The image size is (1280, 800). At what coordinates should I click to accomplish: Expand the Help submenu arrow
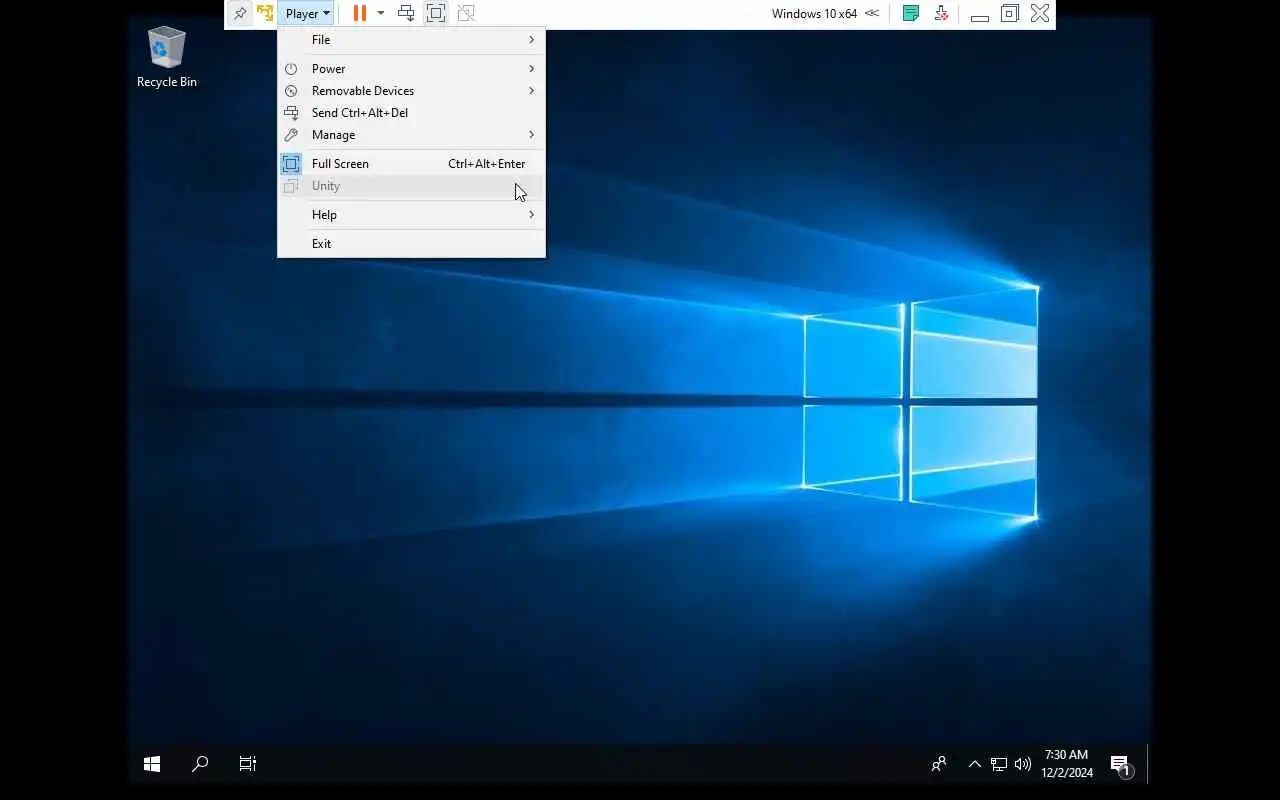pos(531,215)
